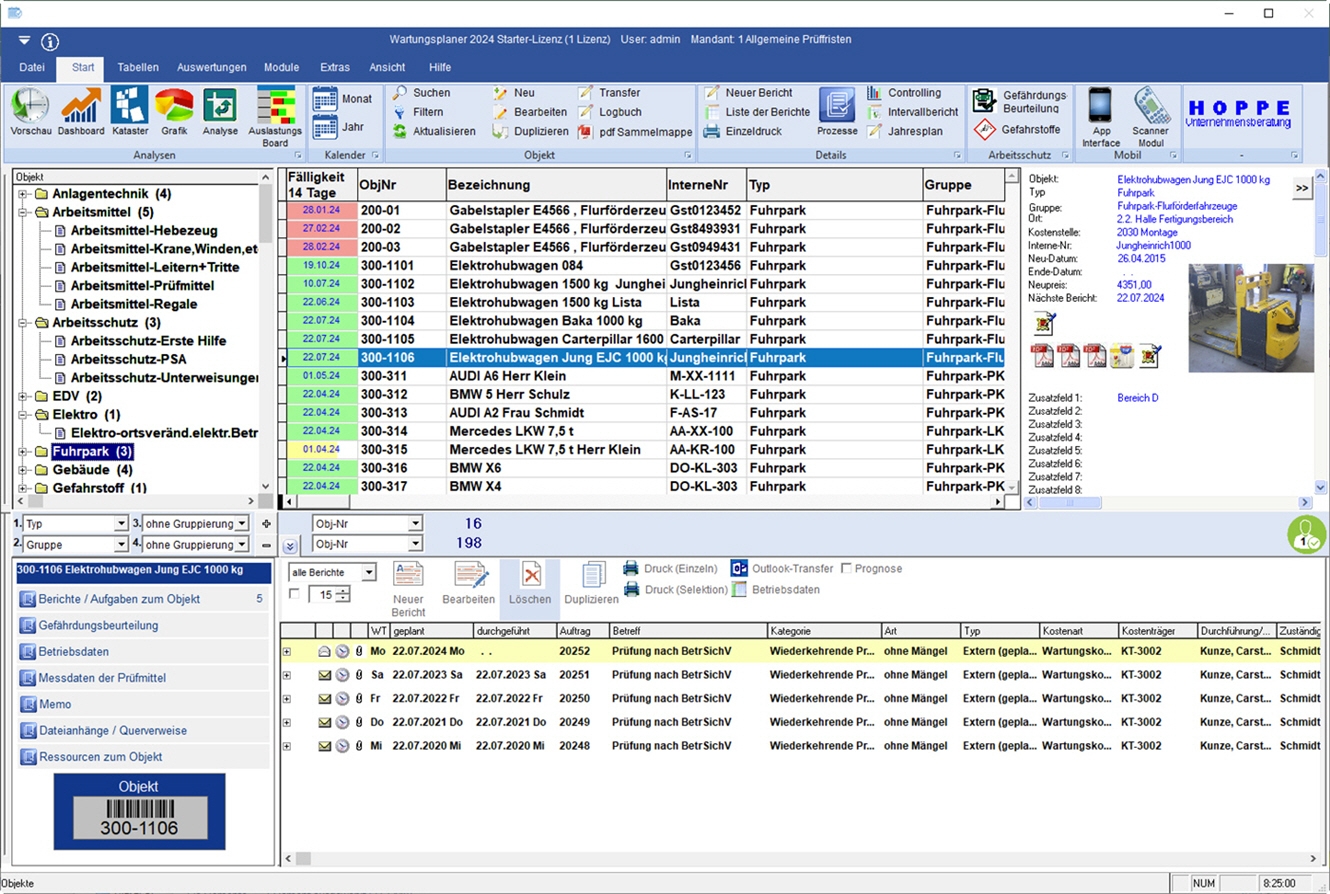Open the pdf Sammelmappe

click(635, 131)
